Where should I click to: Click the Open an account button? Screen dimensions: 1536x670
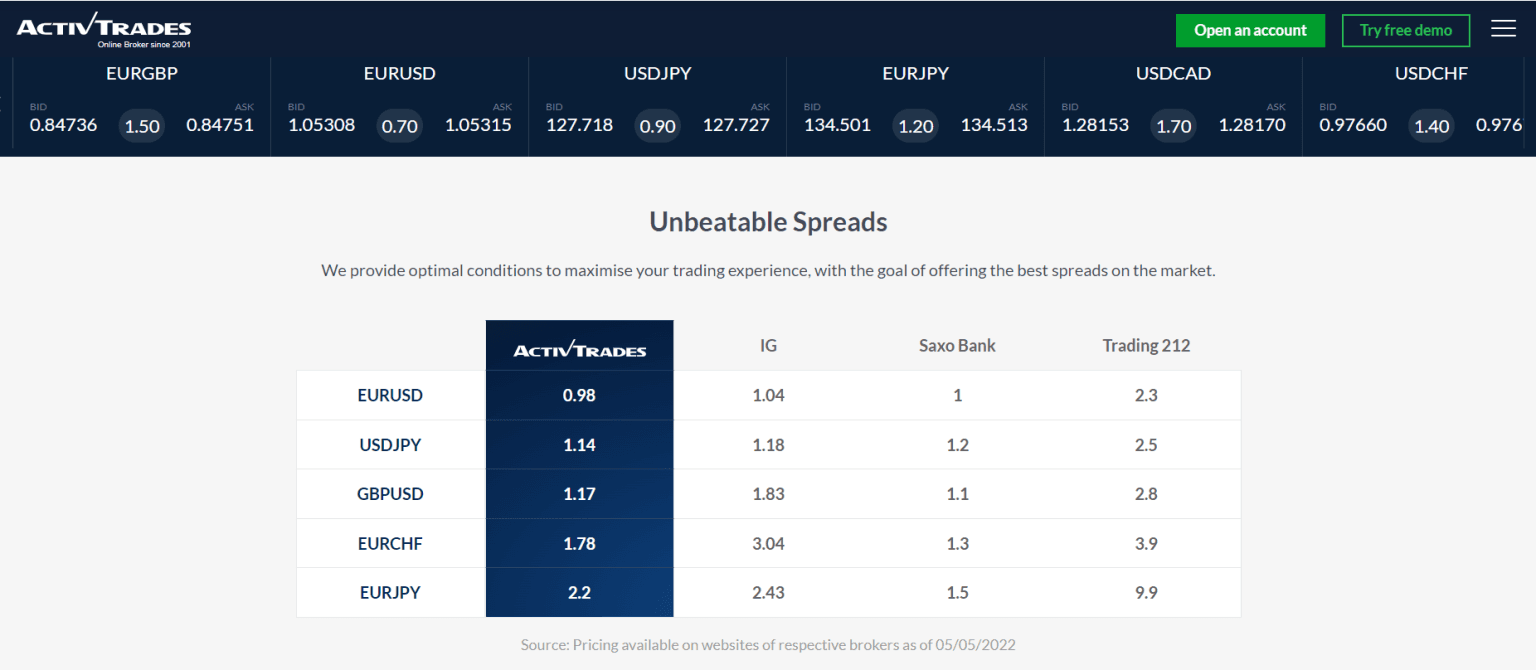(1250, 30)
